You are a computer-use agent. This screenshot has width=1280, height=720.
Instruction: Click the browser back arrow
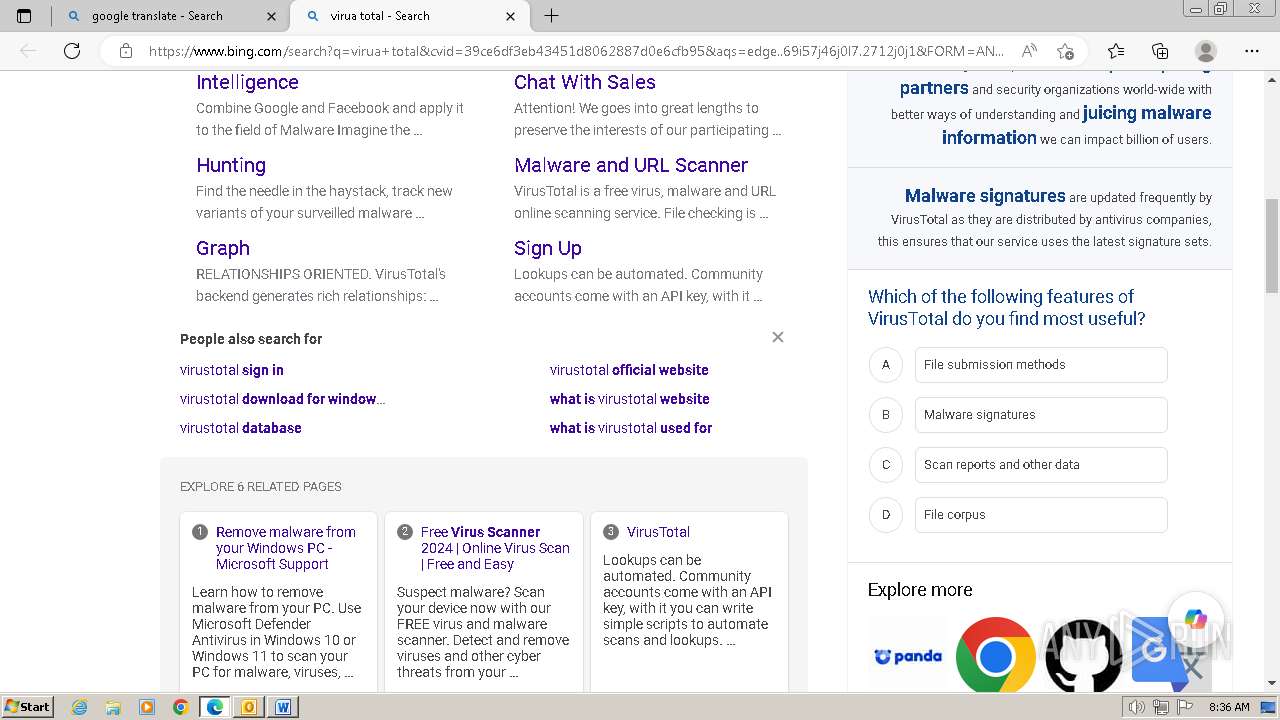28,51
